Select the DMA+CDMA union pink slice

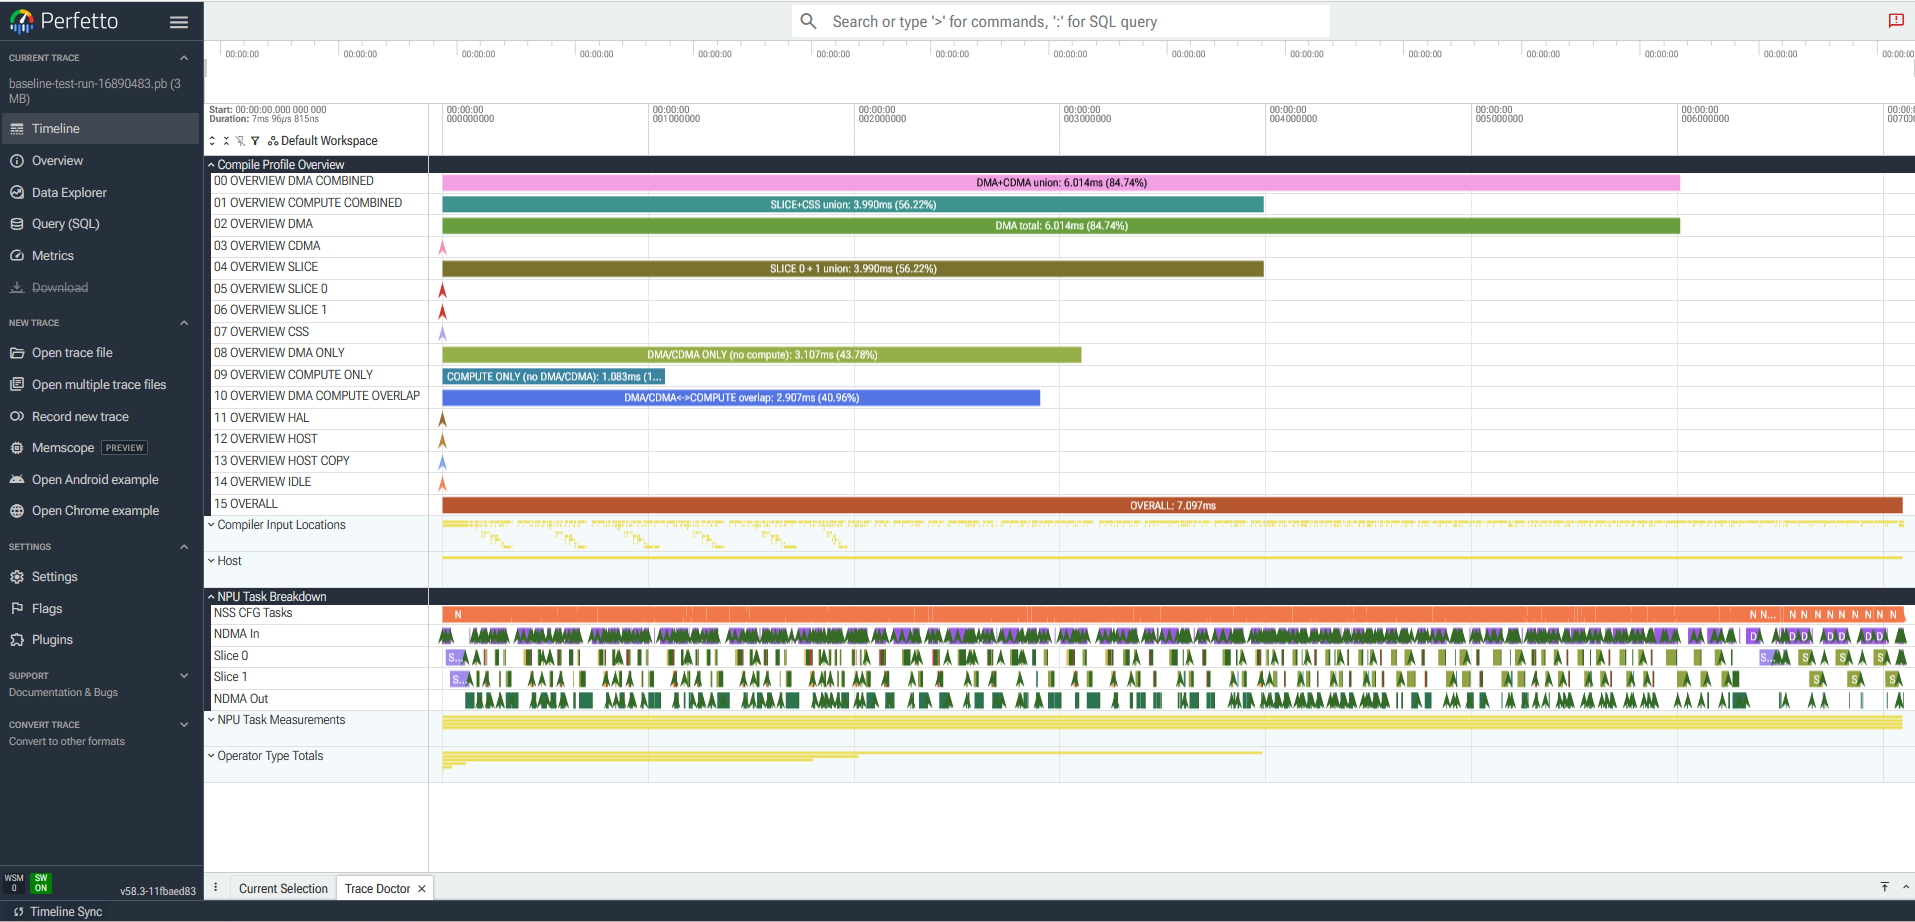[x=1061, y=183]
